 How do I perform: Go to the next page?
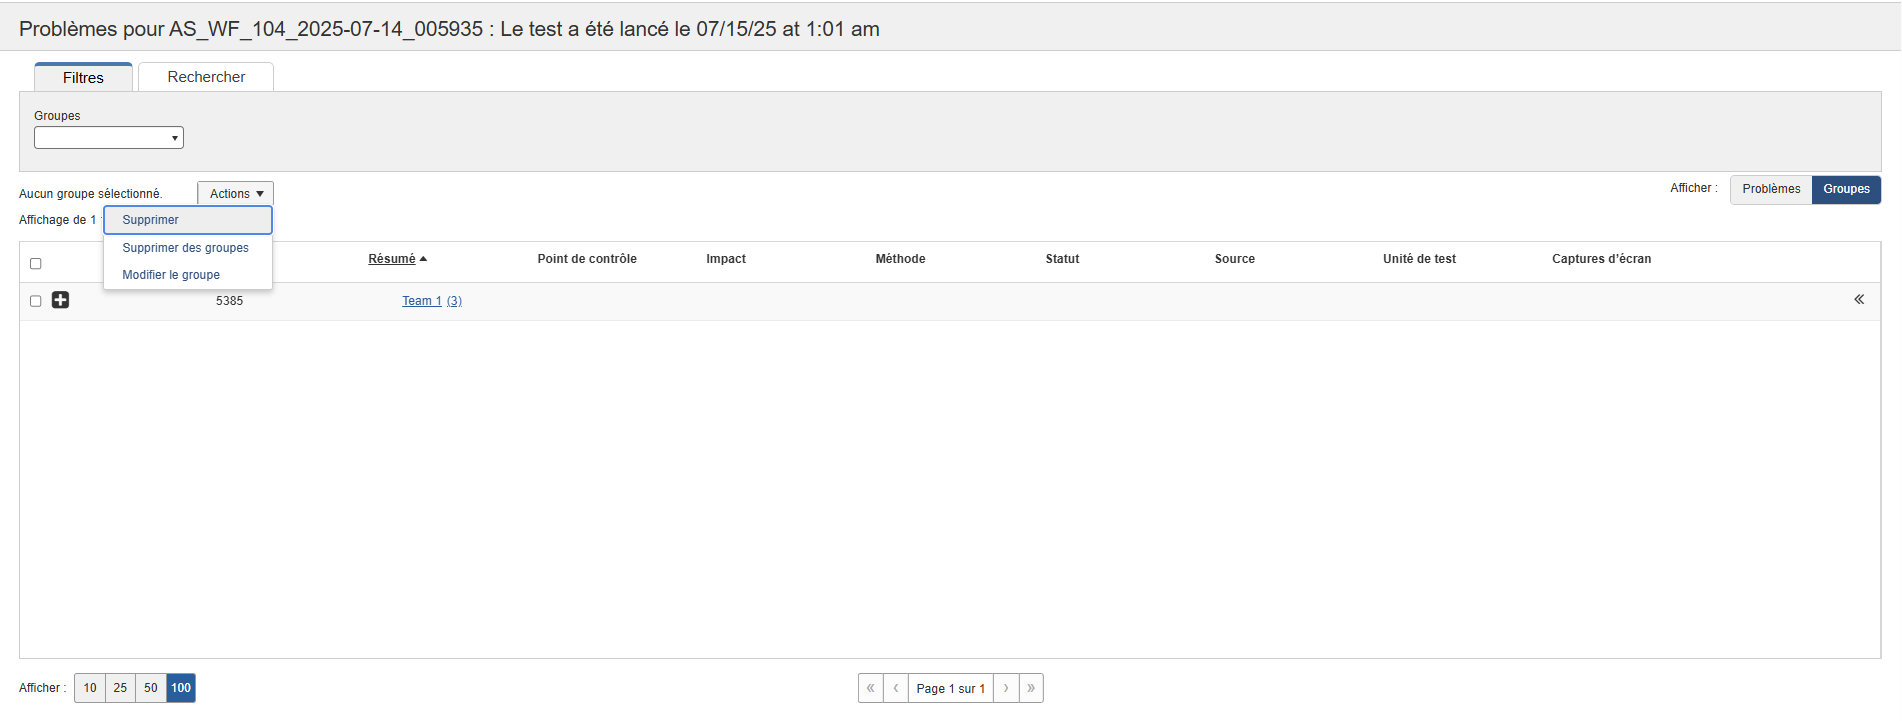point(1006,688)
